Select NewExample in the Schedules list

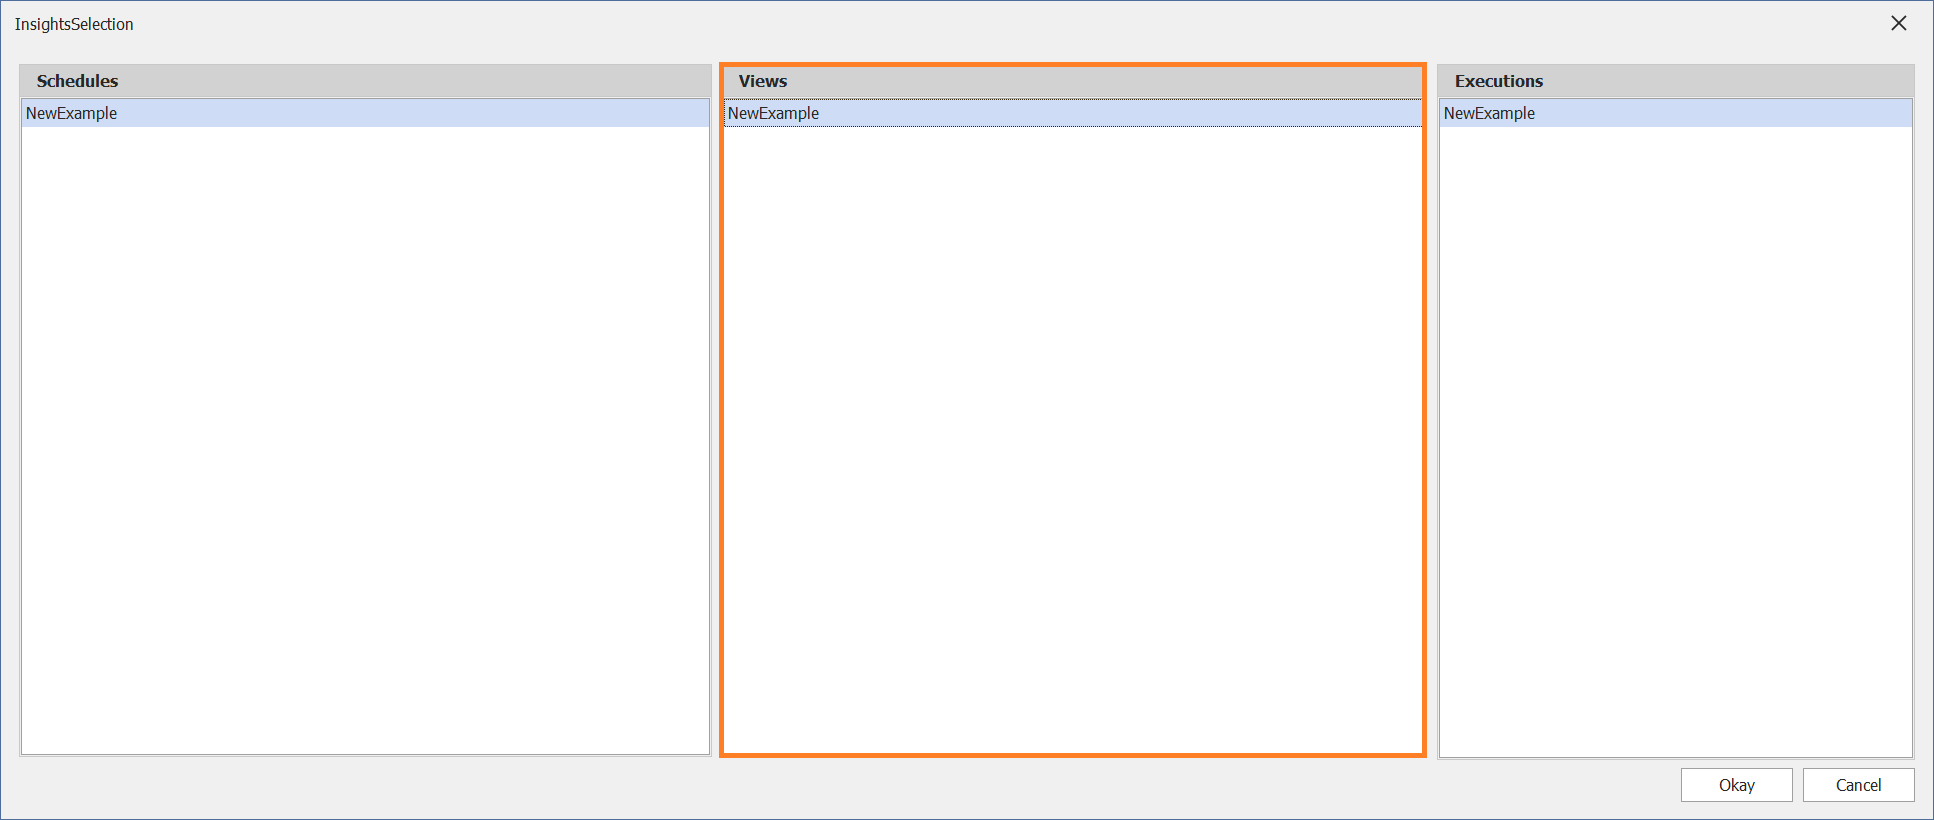coord(365,113)
